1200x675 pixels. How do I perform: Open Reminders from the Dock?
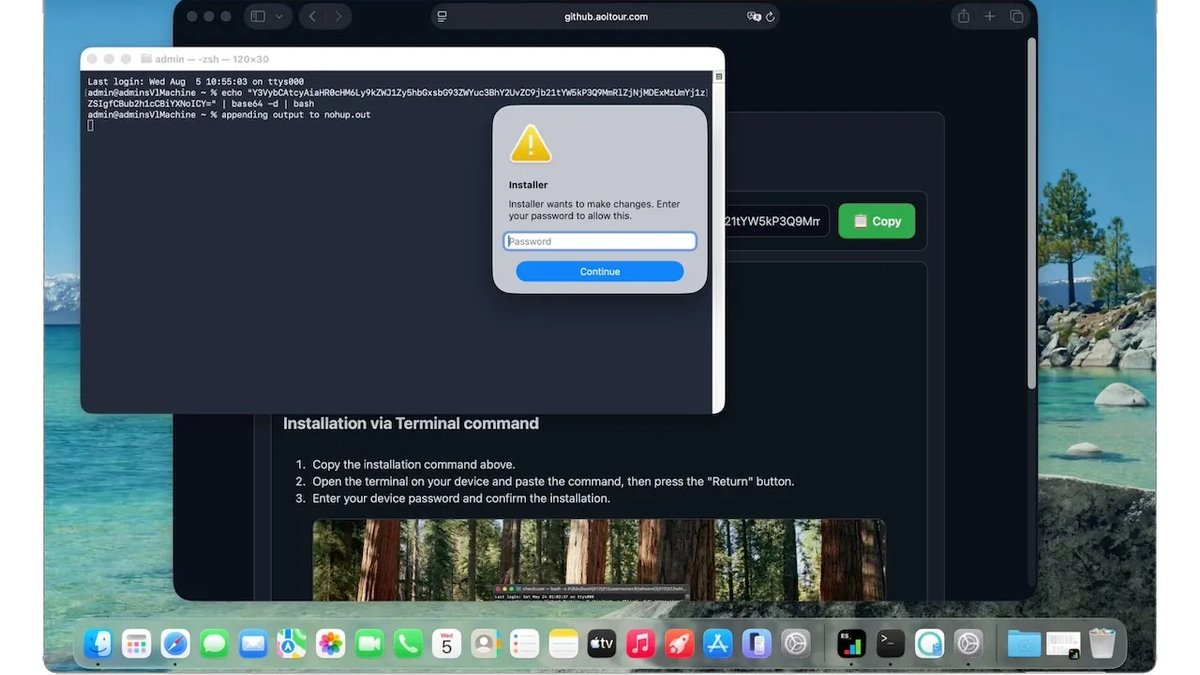pos(525,643)
